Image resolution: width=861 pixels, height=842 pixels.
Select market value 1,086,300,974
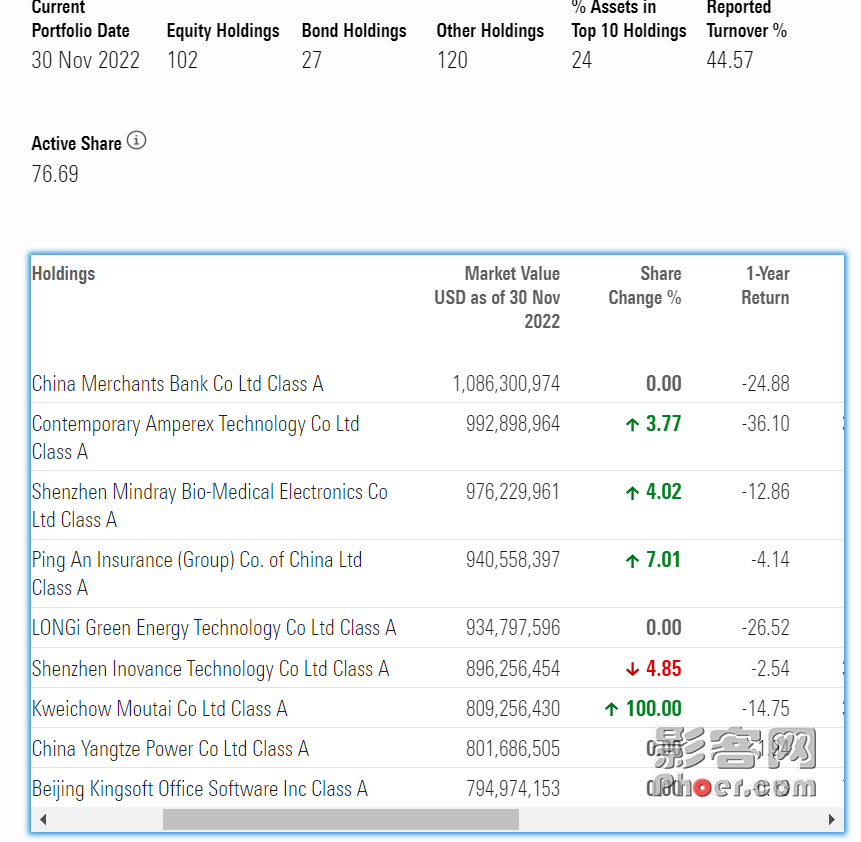506,383
